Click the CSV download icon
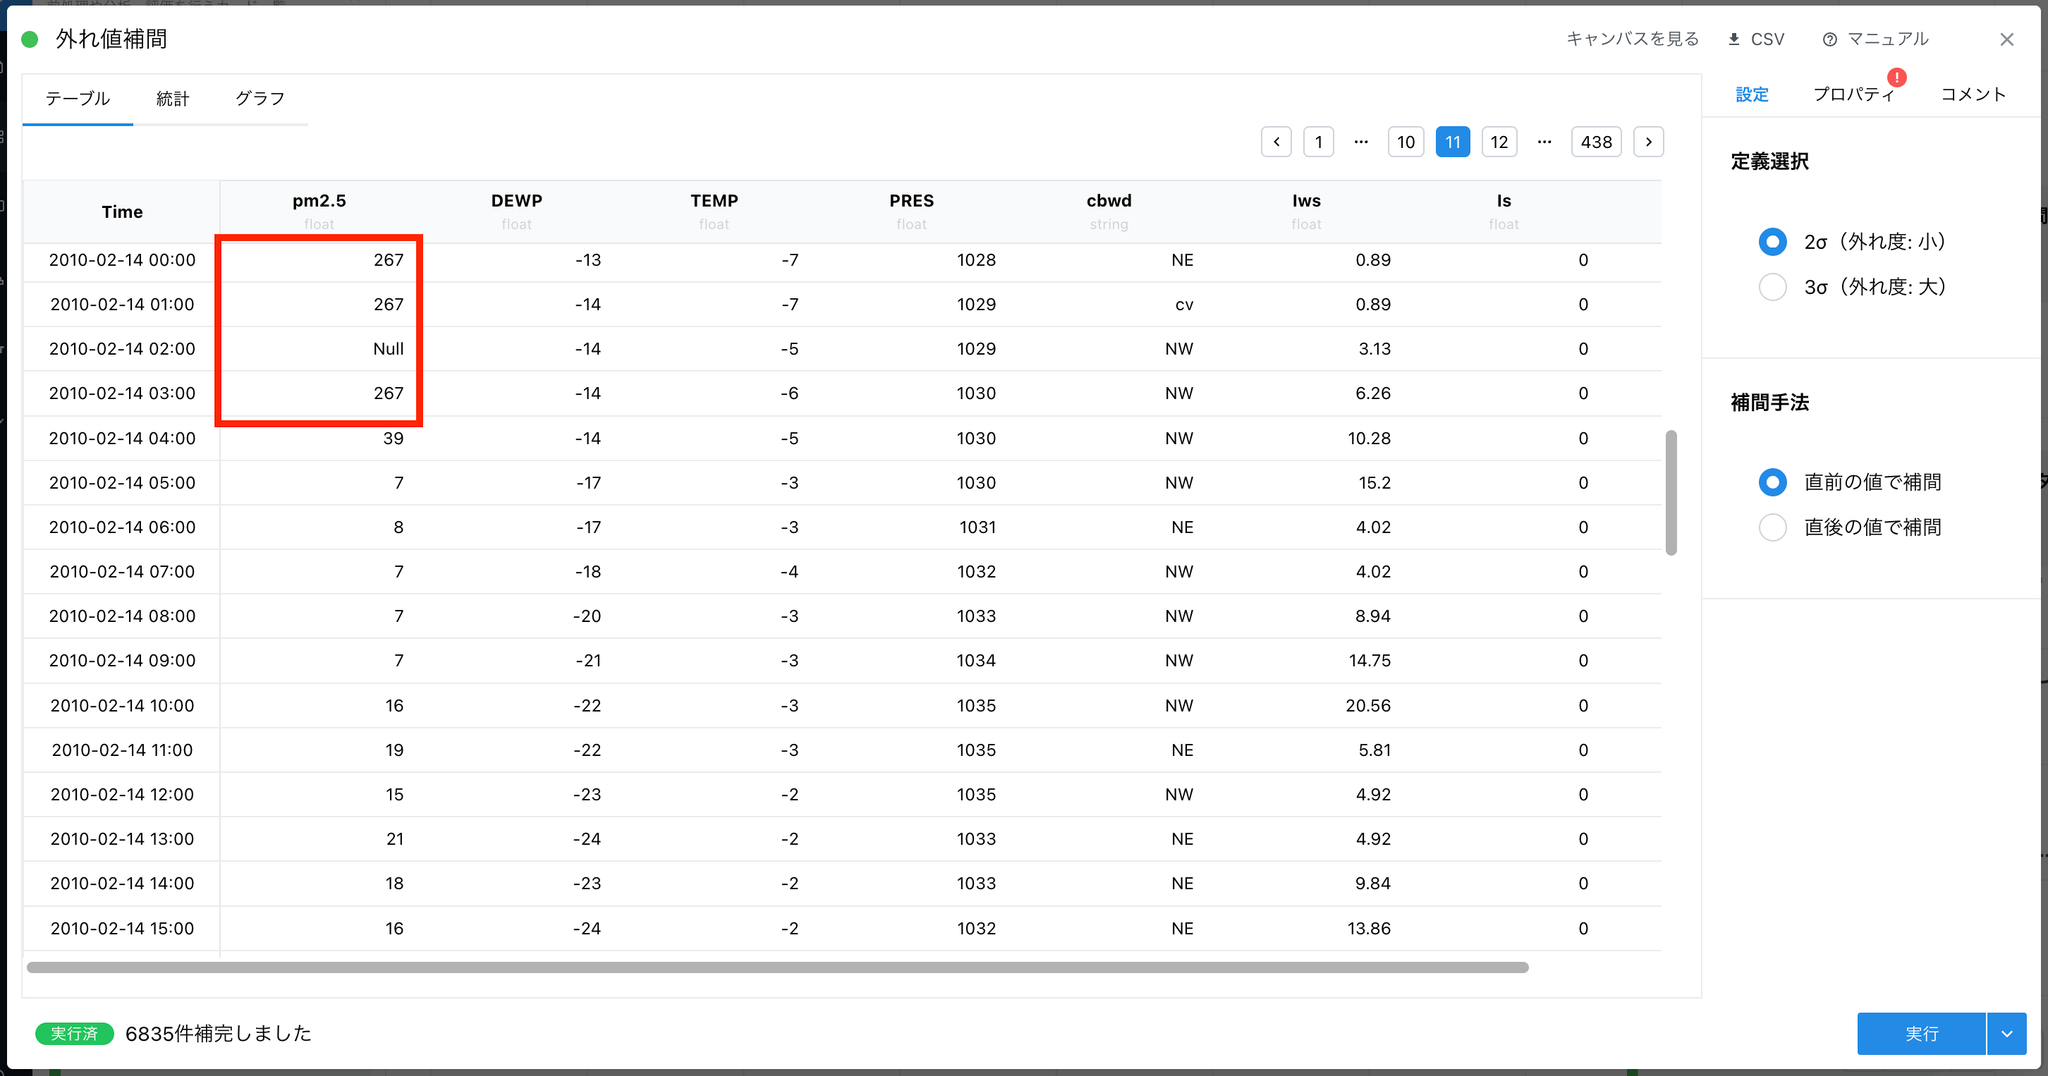The width and height of the screenshot is (2048, 1076). point(1734,39)
